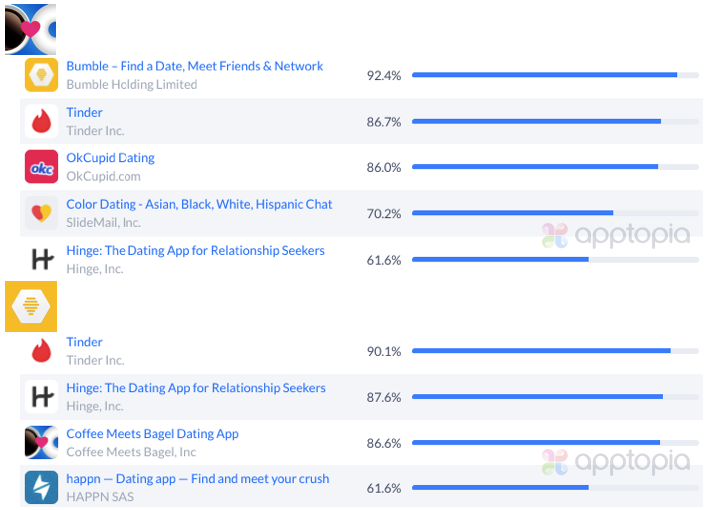Select Hinge link in the bottom list

tap(195, 388)
